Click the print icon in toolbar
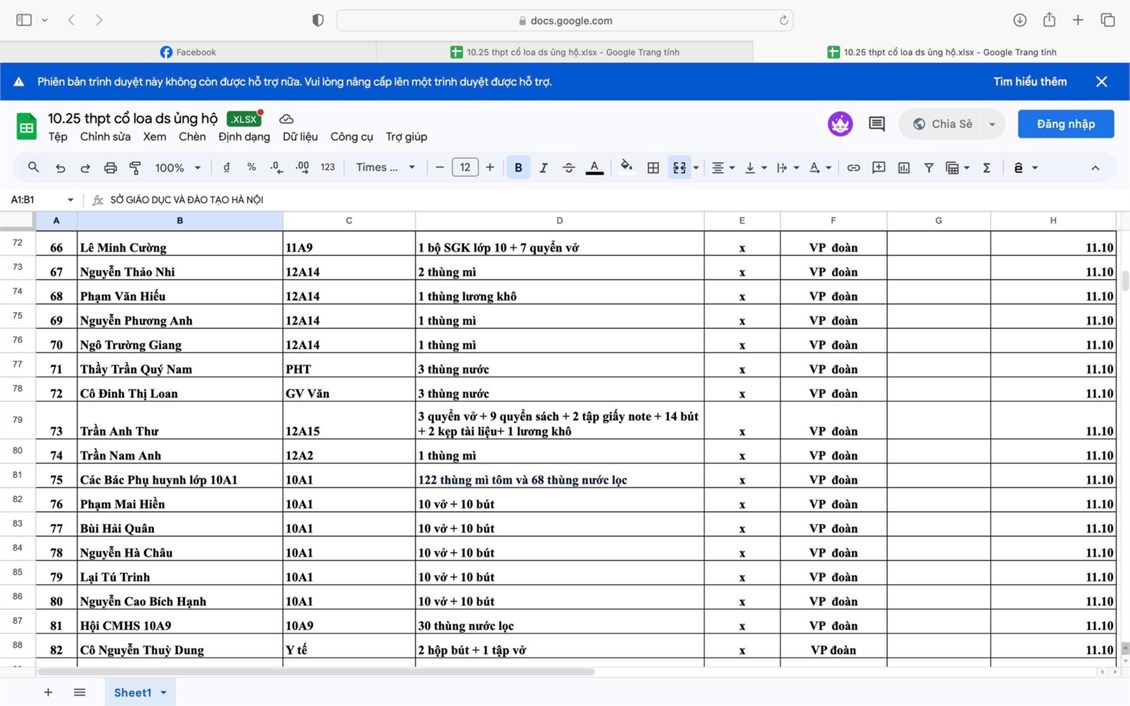The image size is (1130, 706). (110, 168)
